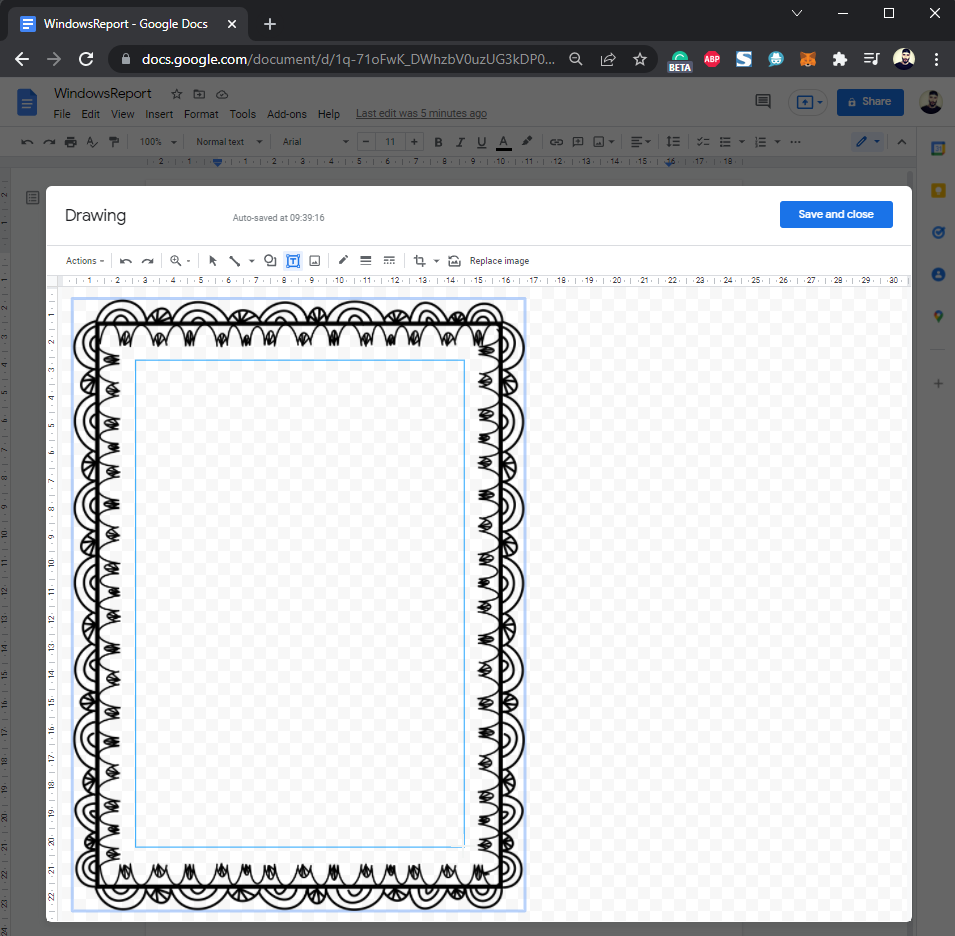The height and width of the screenshot is (936, 955).
Task: Toggle underline formatting
Action: click(481, 142)
